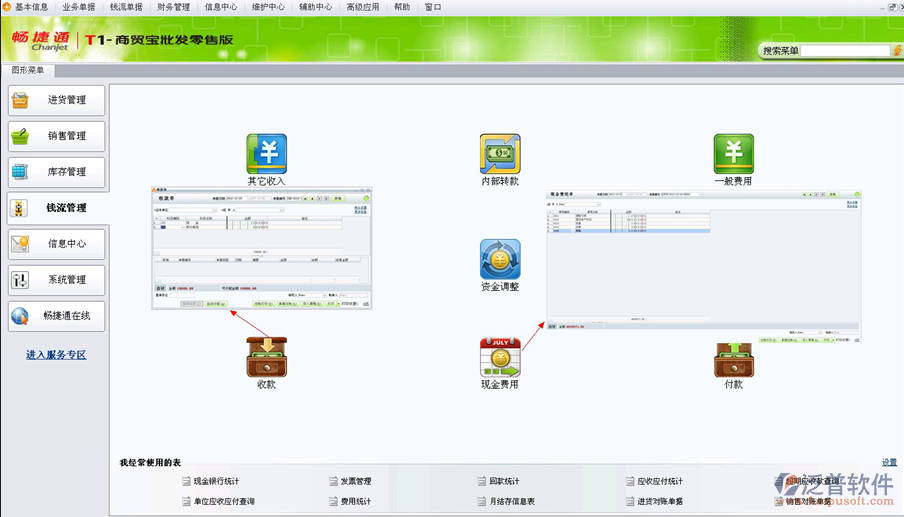Click the 进入服务专区 link

pos(56,355)
